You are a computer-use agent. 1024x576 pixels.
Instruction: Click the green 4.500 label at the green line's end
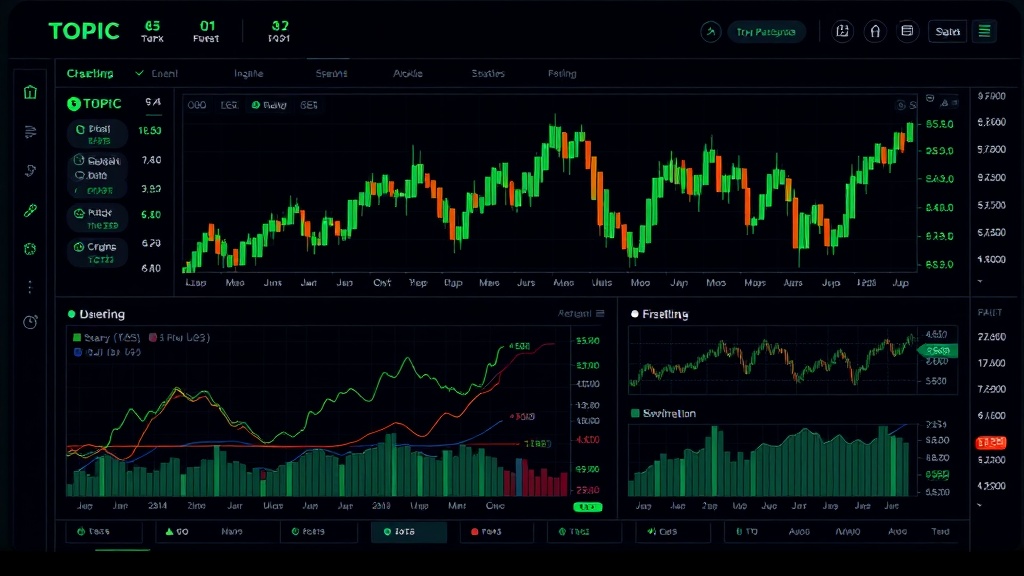pyautogui.click(x=520, y=346)
